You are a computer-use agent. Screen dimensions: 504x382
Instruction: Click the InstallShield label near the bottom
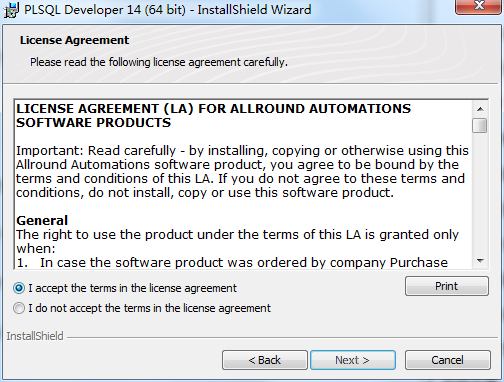coord(35,336)
